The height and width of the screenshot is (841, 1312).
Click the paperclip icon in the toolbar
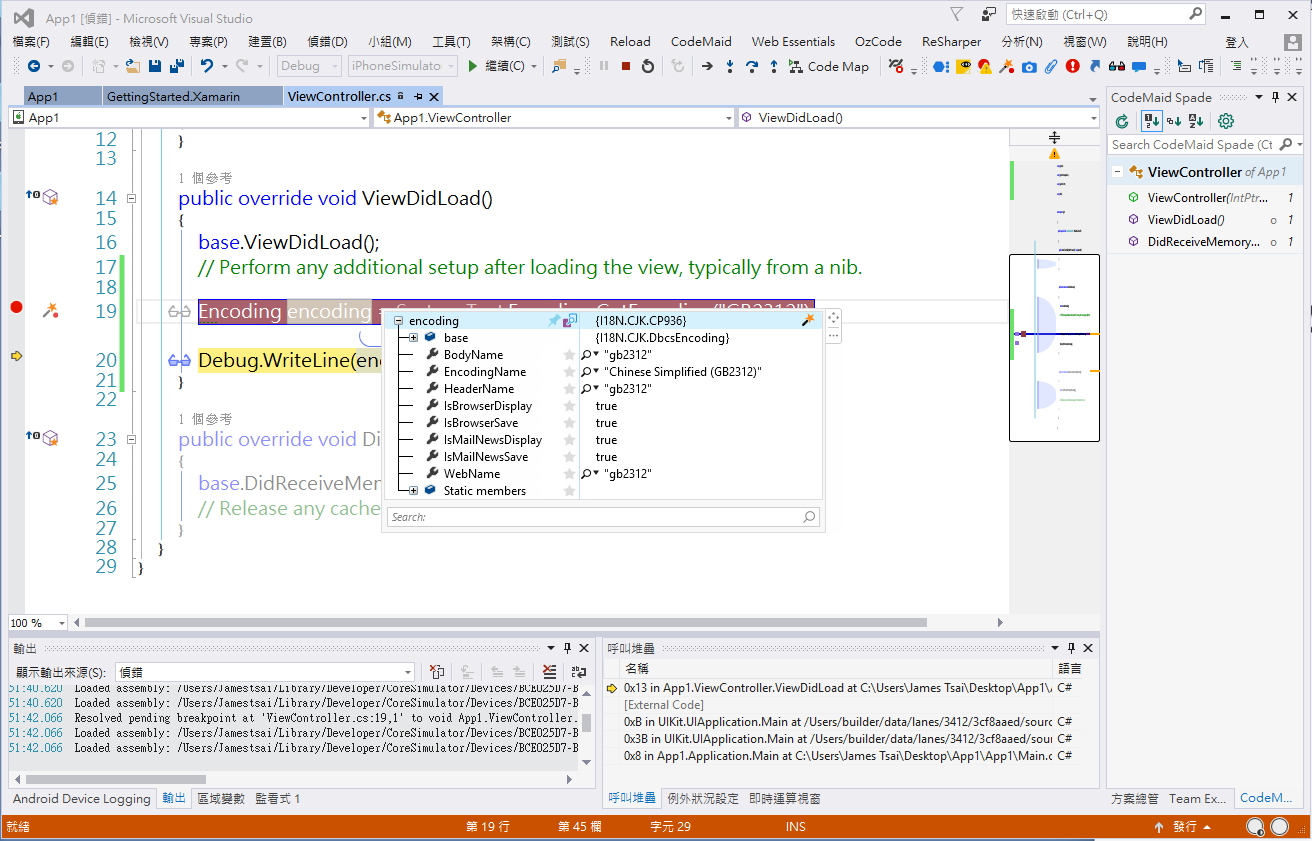1050,66
